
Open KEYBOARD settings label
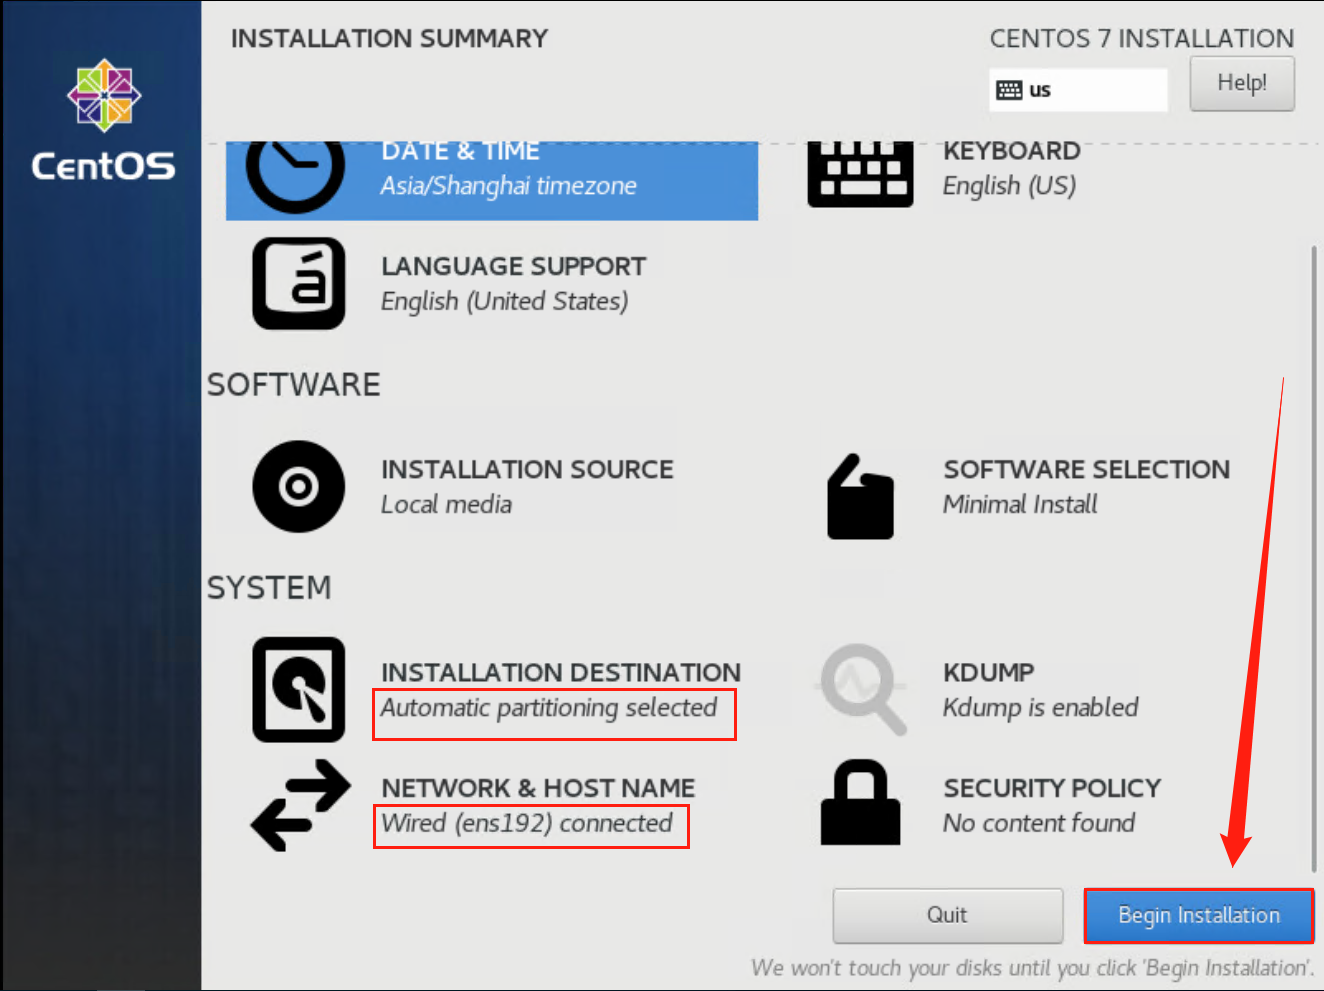(x=1011, y=151)
